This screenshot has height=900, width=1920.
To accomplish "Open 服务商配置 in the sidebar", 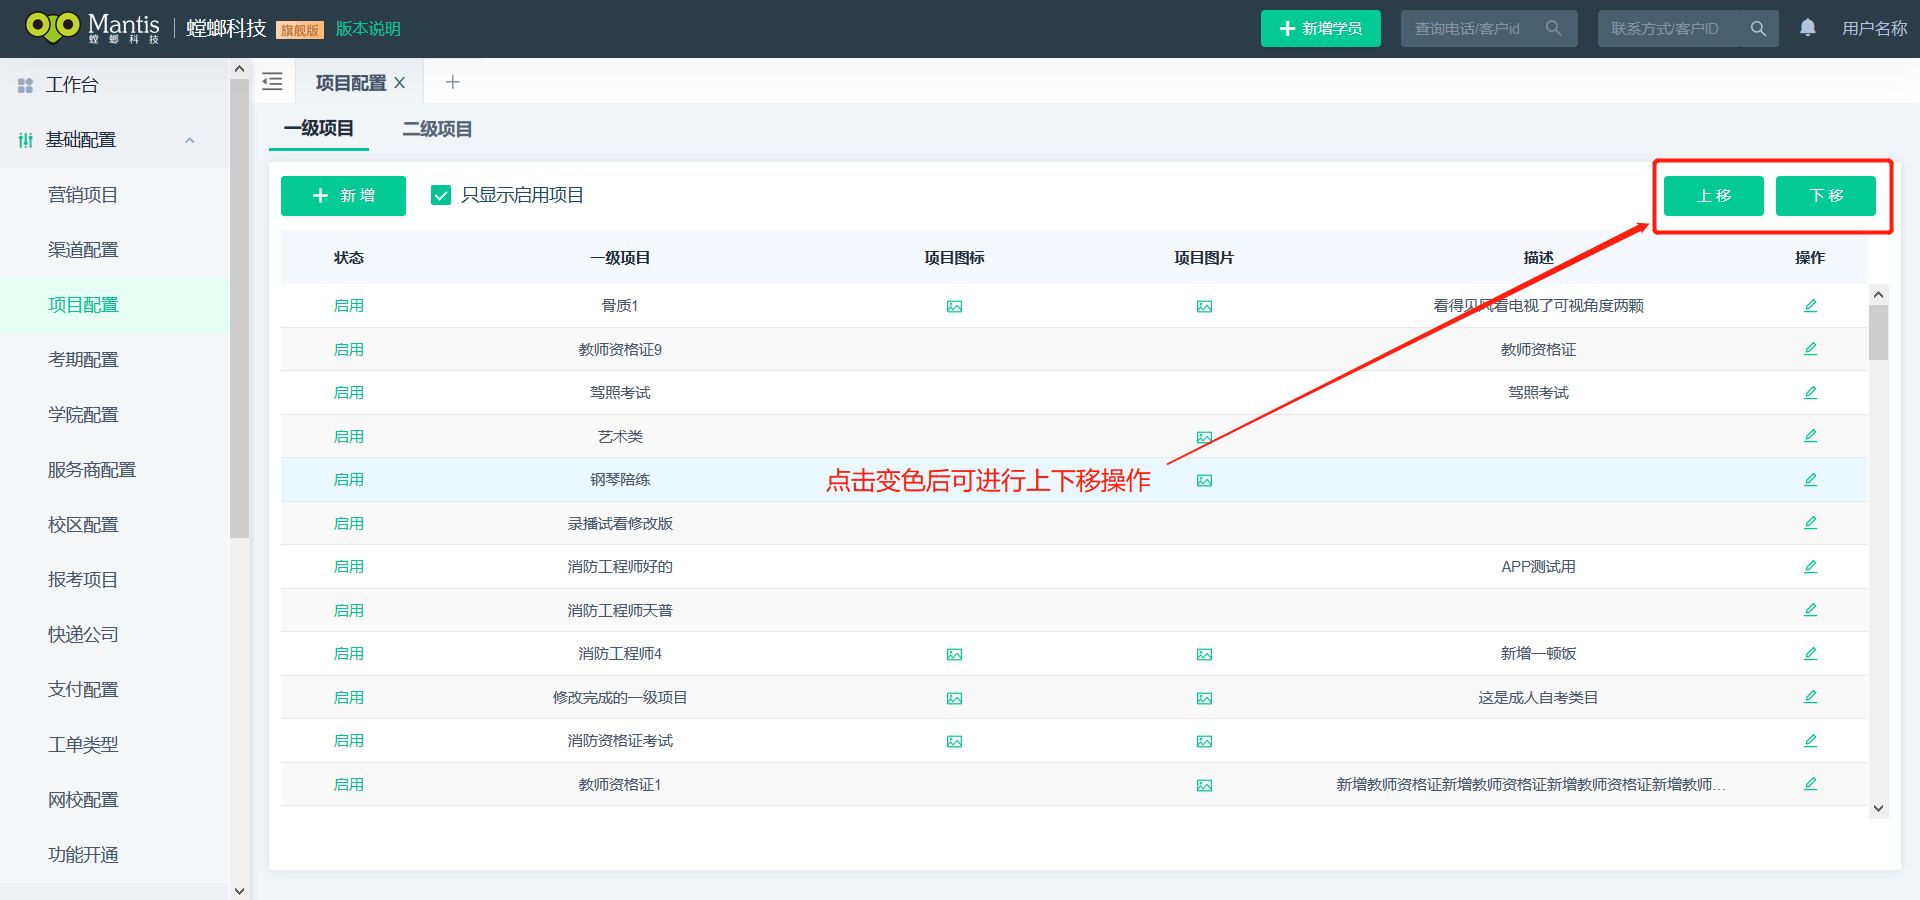I will click(92, 470).
